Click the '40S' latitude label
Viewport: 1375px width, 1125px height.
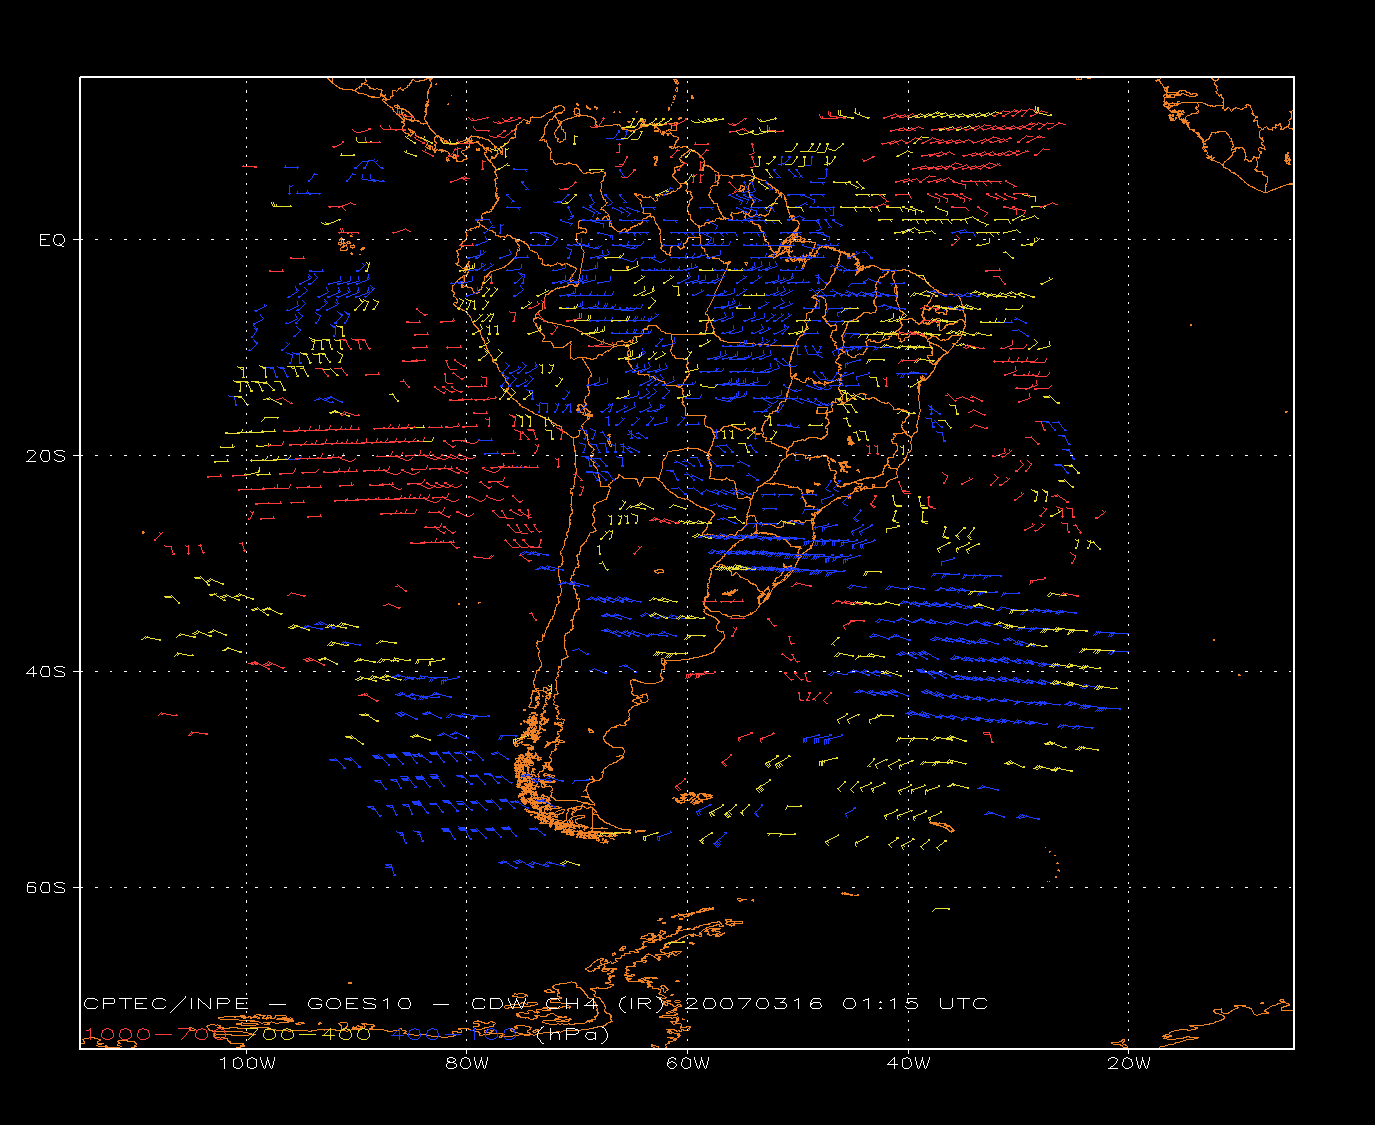click(45, 672)
